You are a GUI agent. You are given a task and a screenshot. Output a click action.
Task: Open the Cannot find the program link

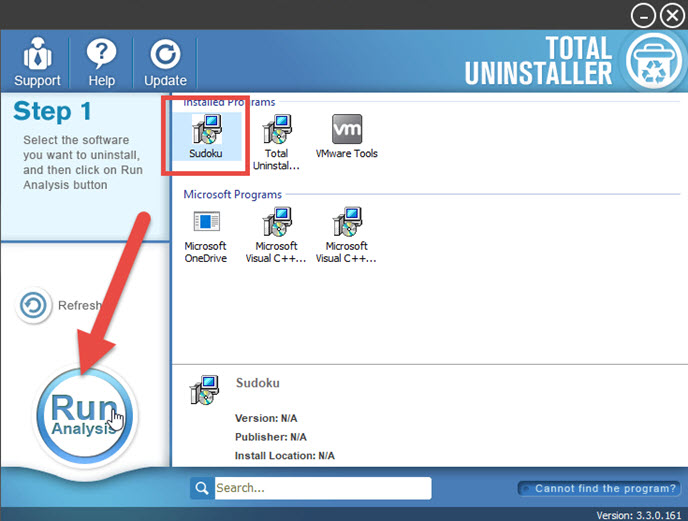(599, 489)
